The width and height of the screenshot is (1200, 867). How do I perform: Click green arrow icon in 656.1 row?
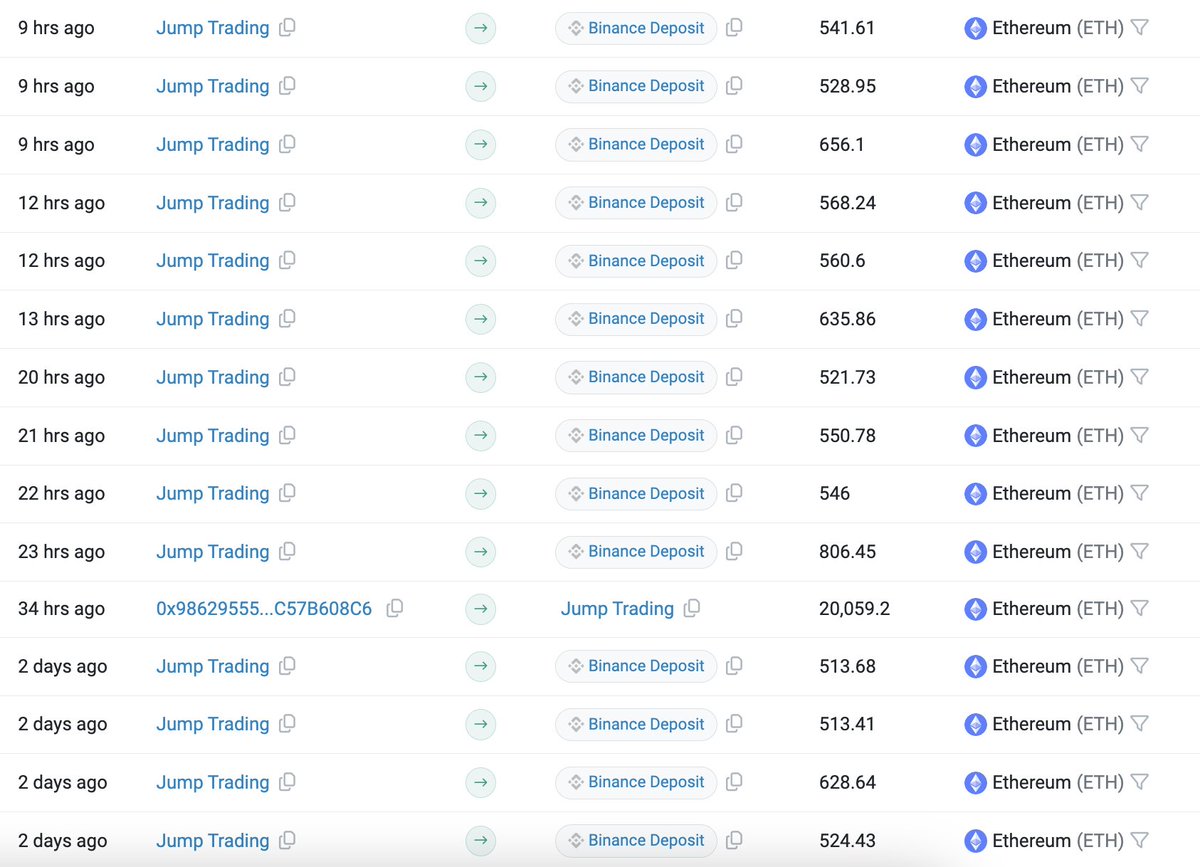click(481, 144)
